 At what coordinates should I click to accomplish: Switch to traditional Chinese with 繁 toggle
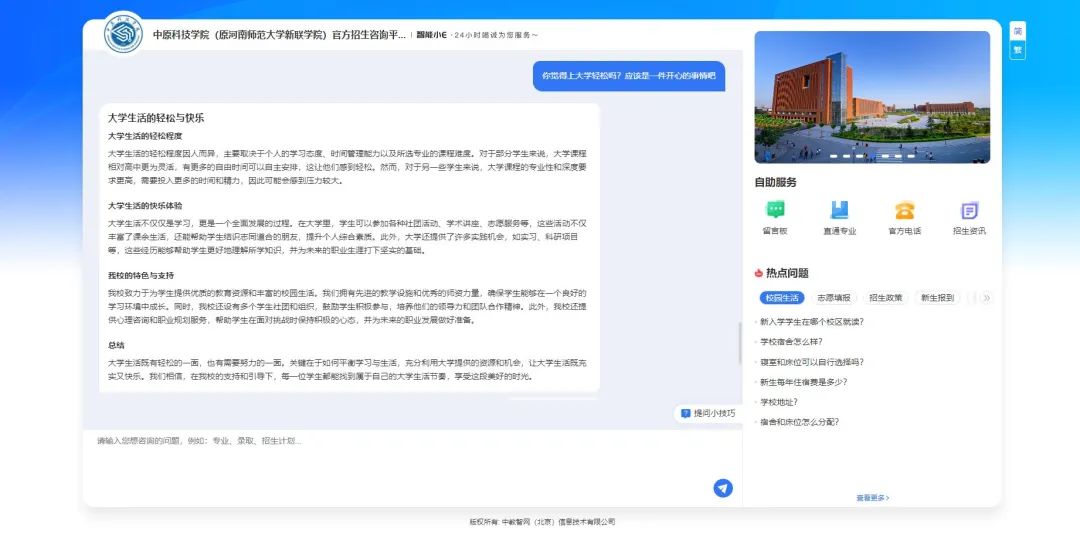pyautogui.click(x=1017, y=50)
